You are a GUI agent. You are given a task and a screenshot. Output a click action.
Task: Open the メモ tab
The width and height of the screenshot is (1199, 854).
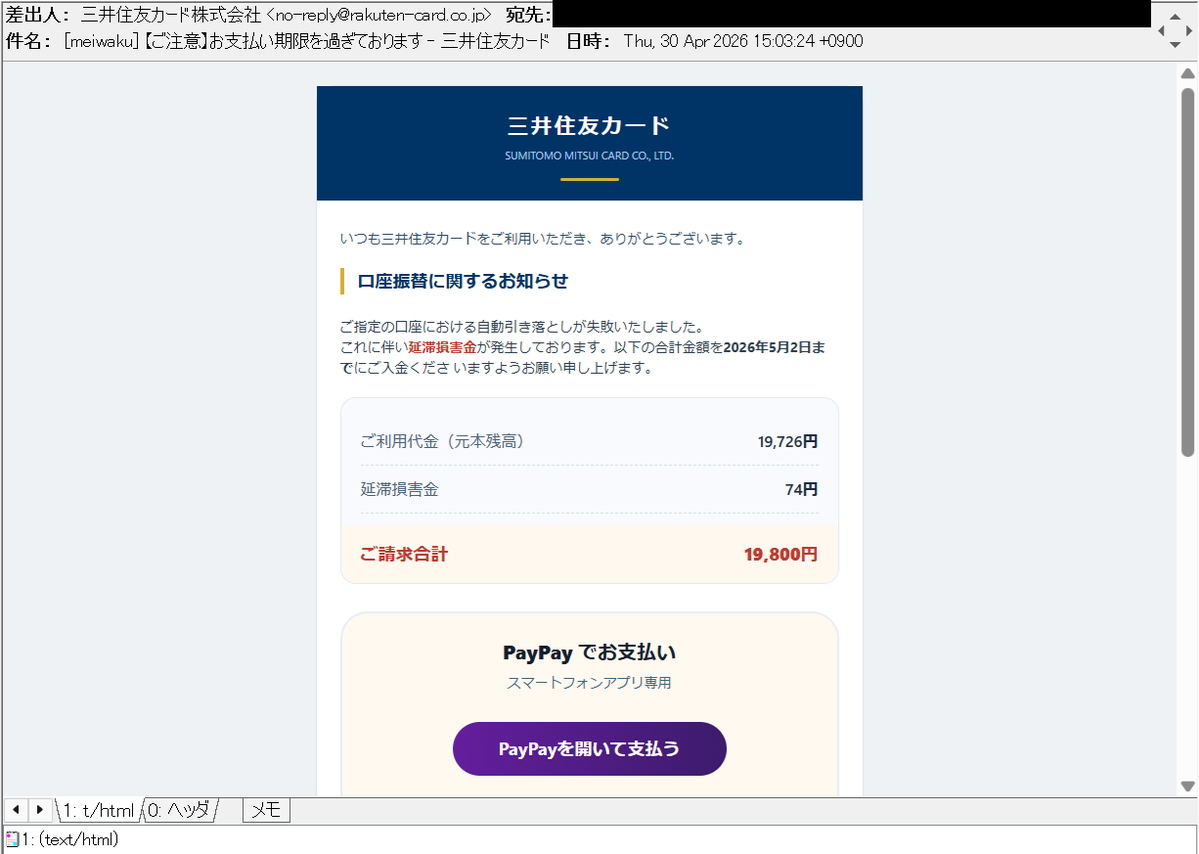pyautogui.click(x=265, y=810)
